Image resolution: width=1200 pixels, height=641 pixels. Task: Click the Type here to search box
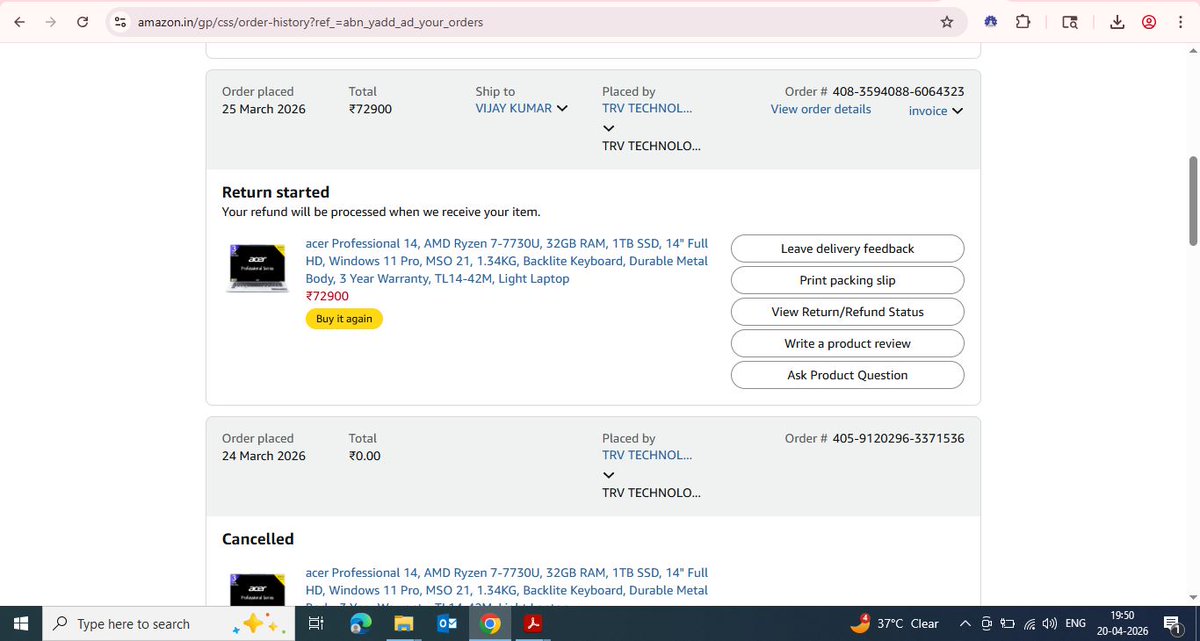tap(168, 623)
